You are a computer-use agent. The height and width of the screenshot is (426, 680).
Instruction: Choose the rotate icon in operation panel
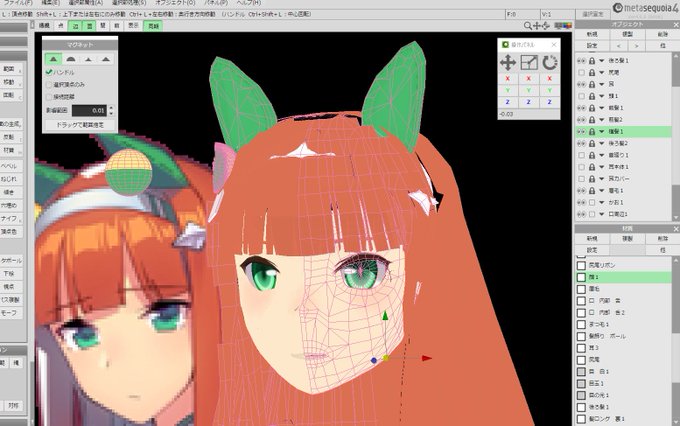(x=549, y=63)
